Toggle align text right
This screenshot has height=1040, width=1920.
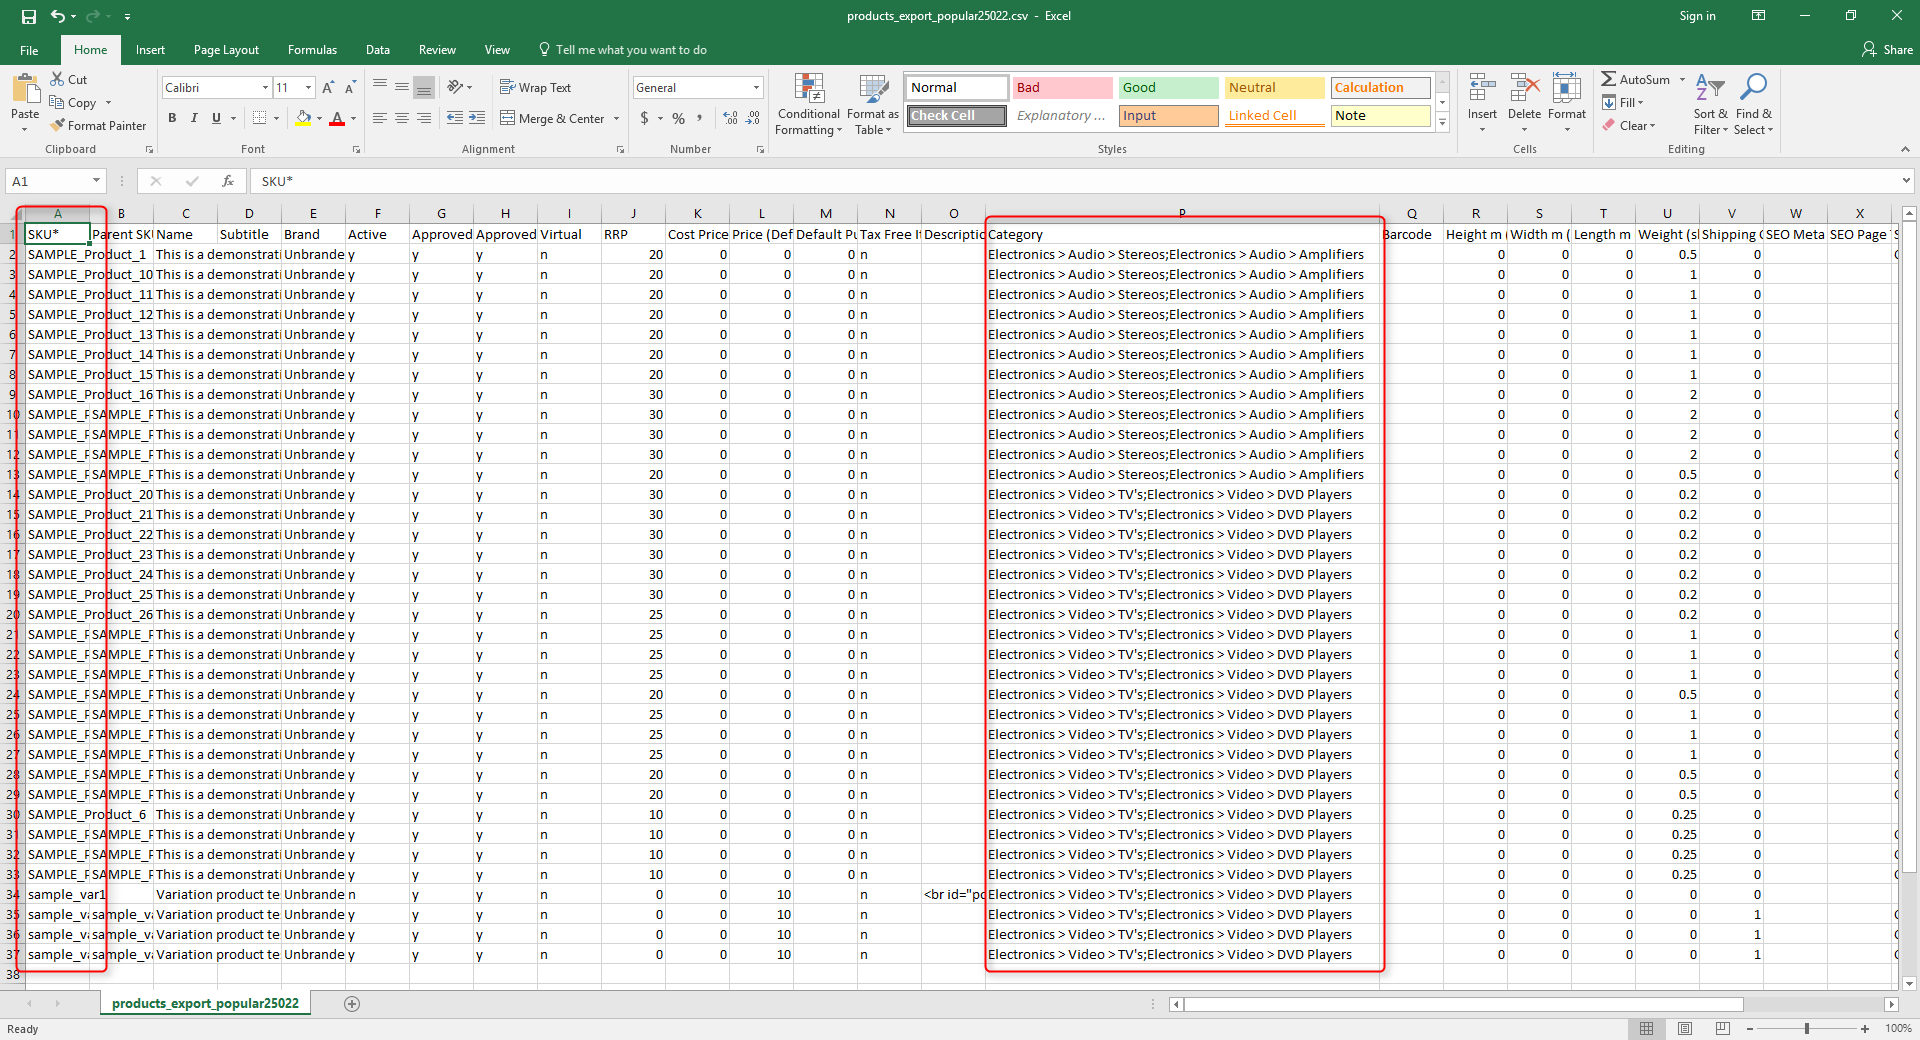[424, 118]
